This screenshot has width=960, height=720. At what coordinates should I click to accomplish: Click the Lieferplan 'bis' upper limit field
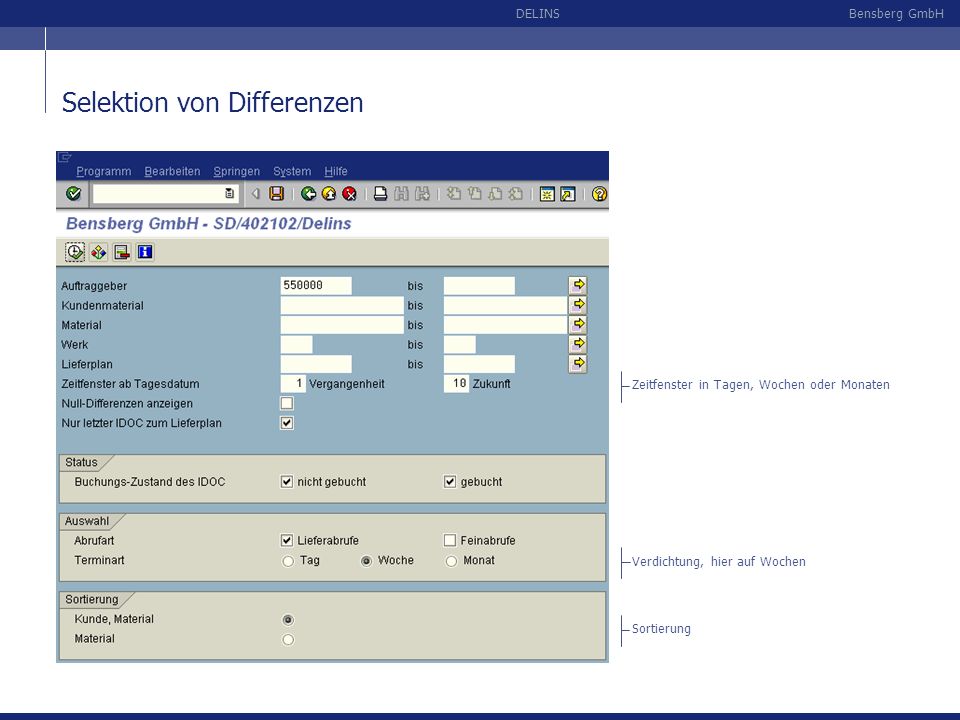tap(479, 364)
